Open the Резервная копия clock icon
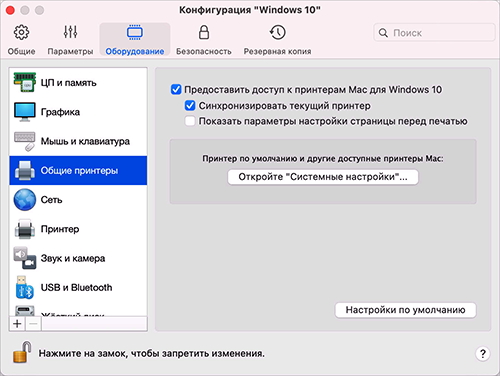Image resolution: width=500 pixels, height=376 pixels. click(x=277, y=32)
